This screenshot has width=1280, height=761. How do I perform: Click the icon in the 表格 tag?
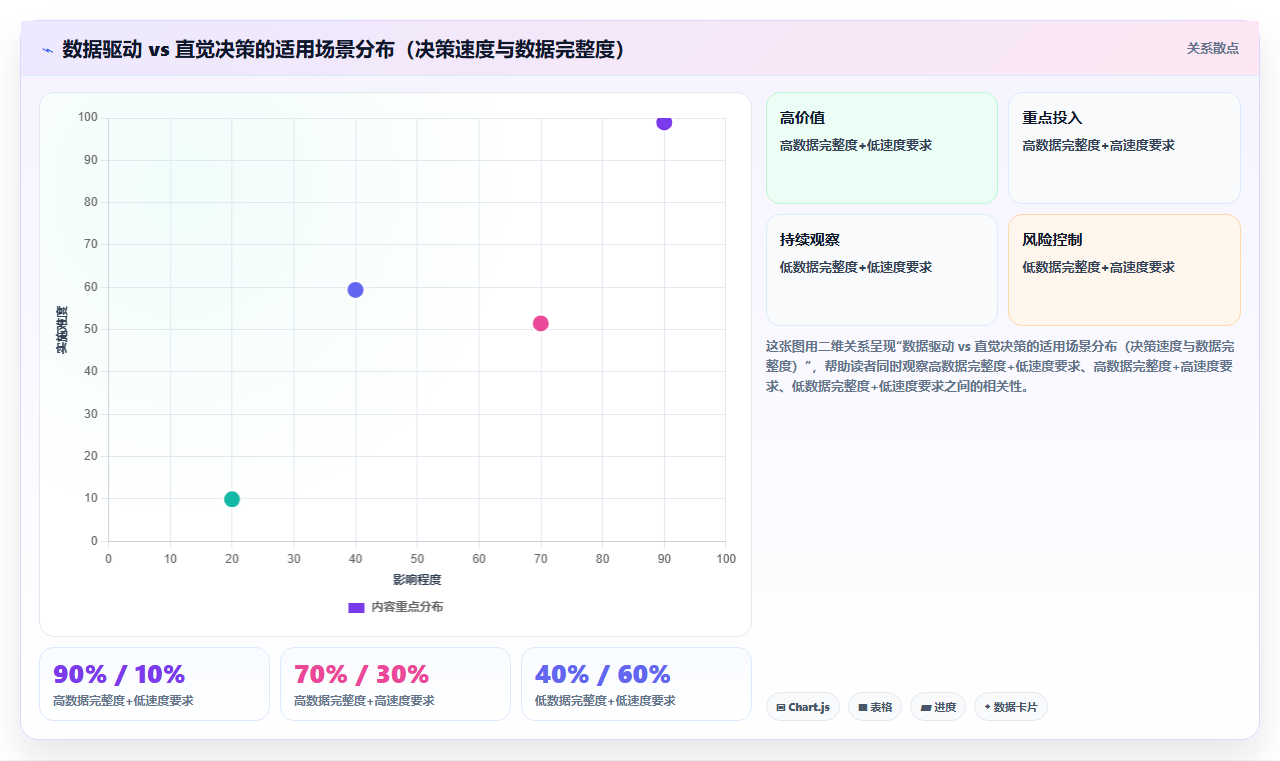(x=863, y=707)
